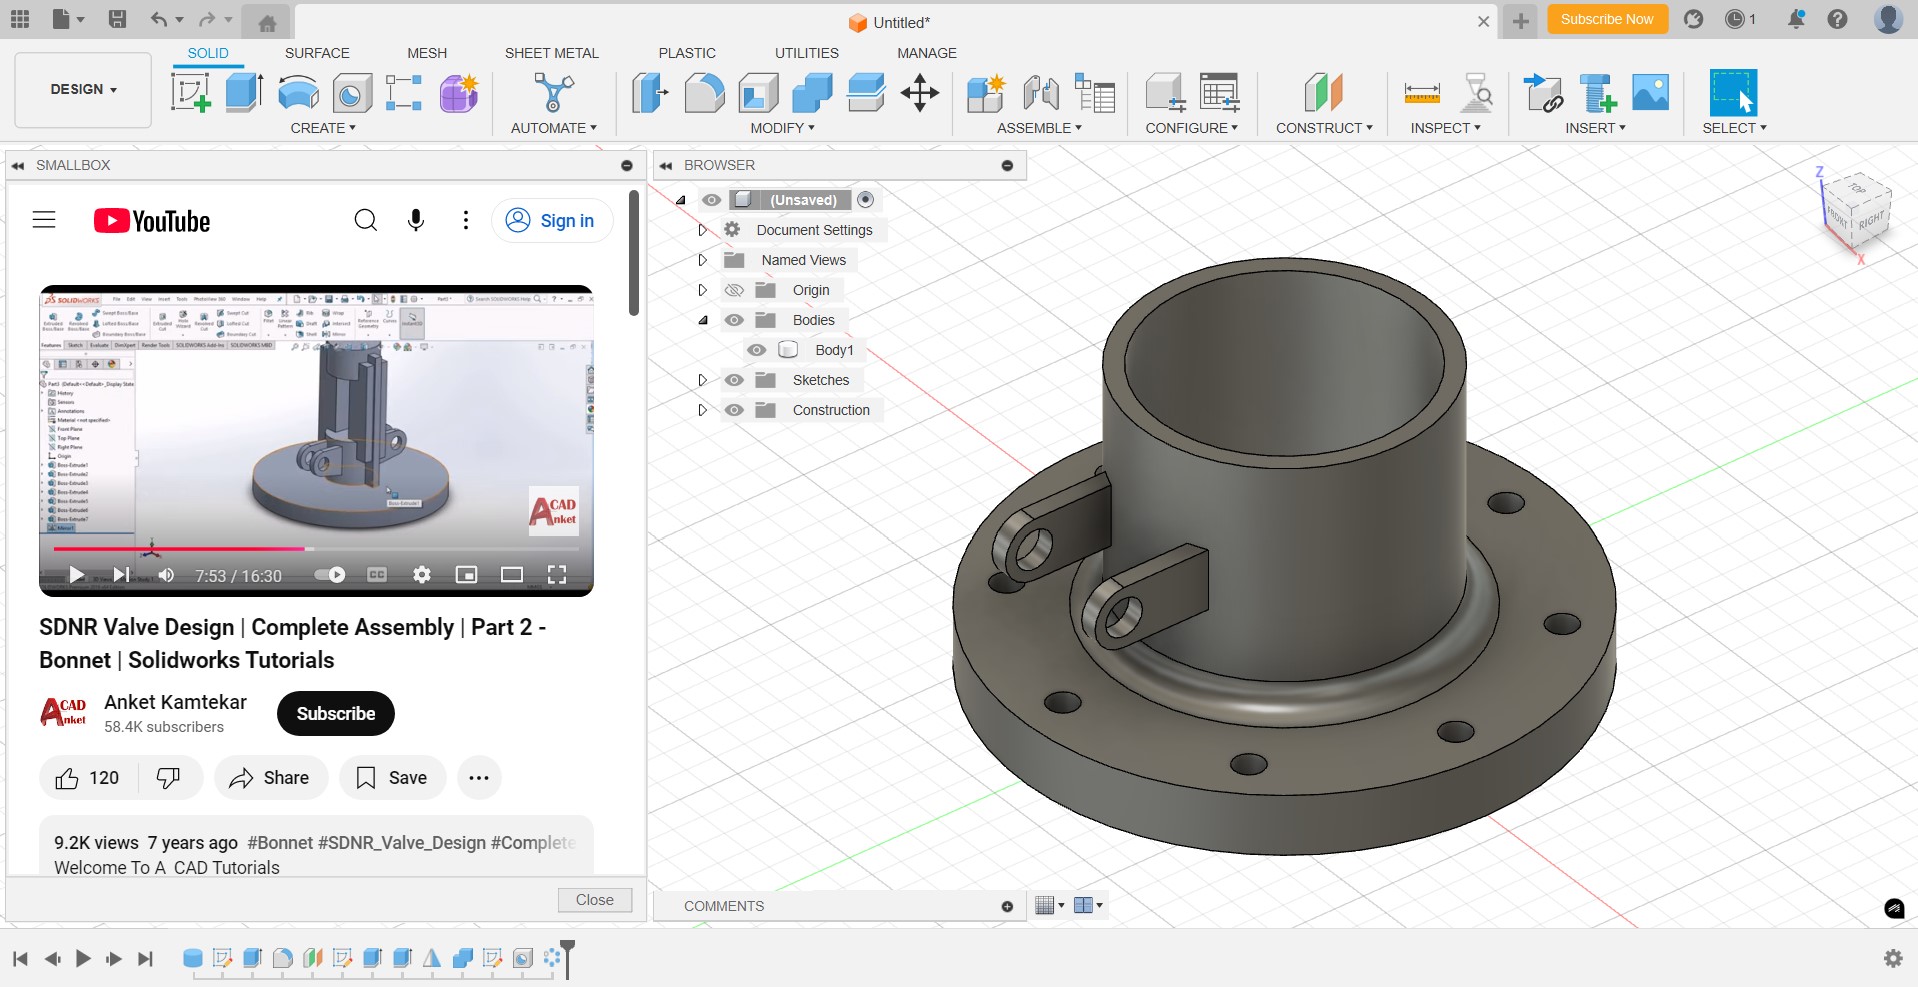Open the DESIGN workspace dropdown
Image resolution: width=1918 pixels, height=987 pixels.
pyautogui.click(x=83, y=89)
